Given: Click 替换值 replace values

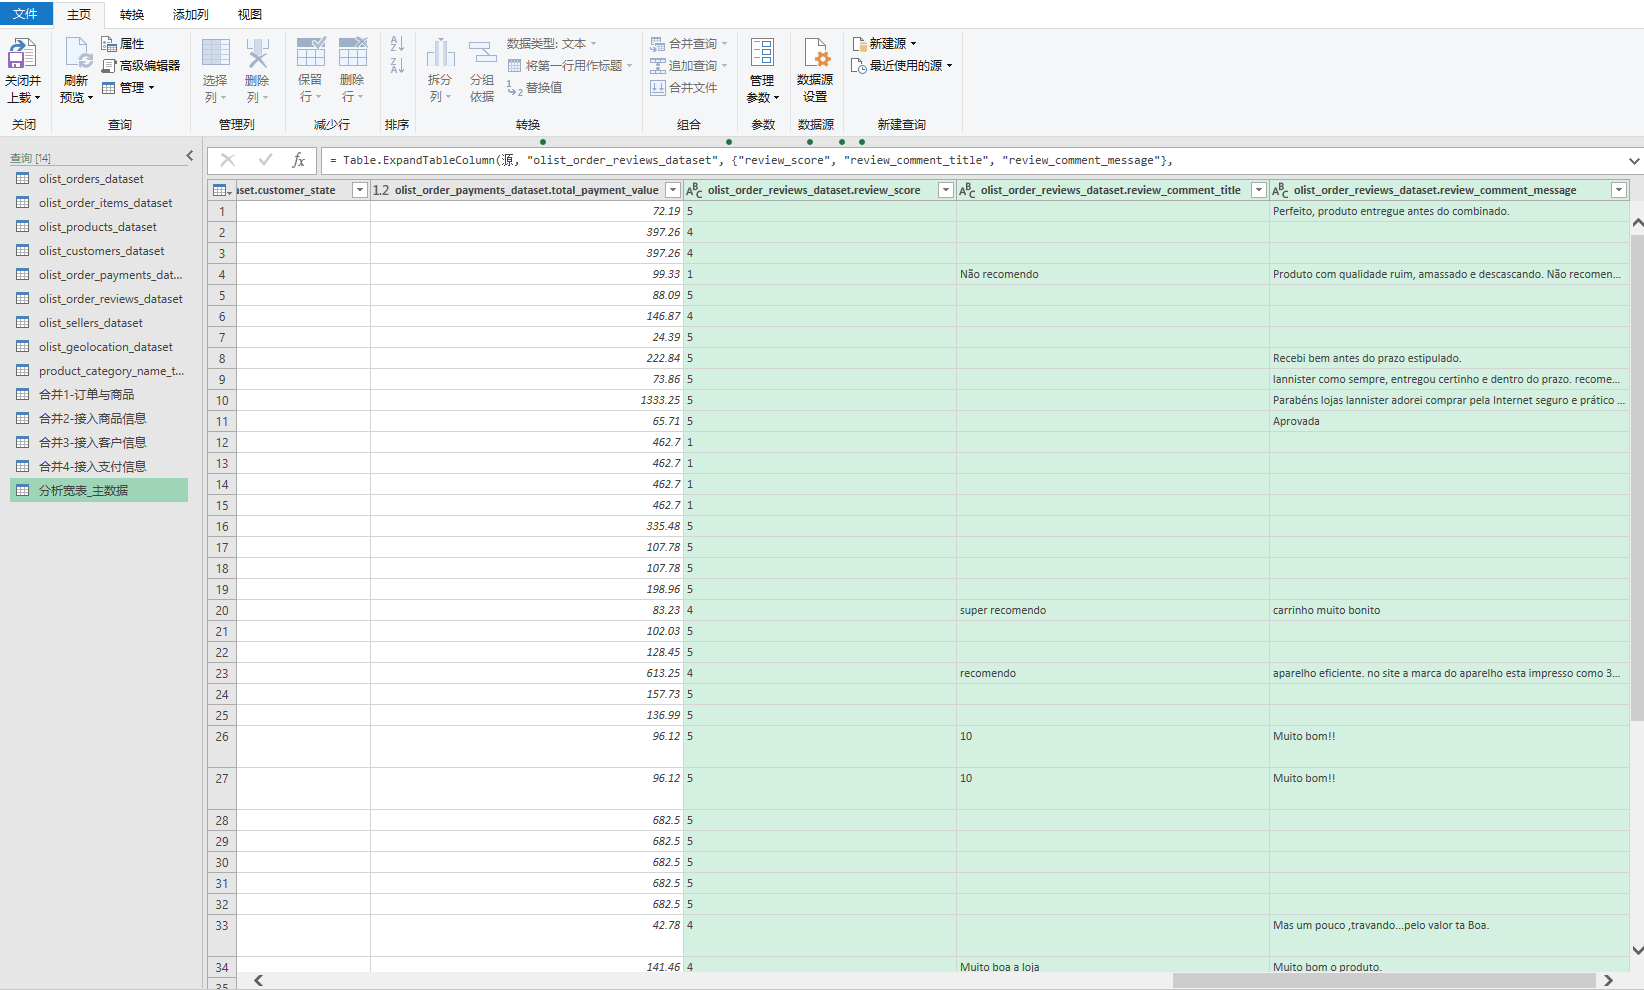Looking at the screenshot, I should 535,88.
